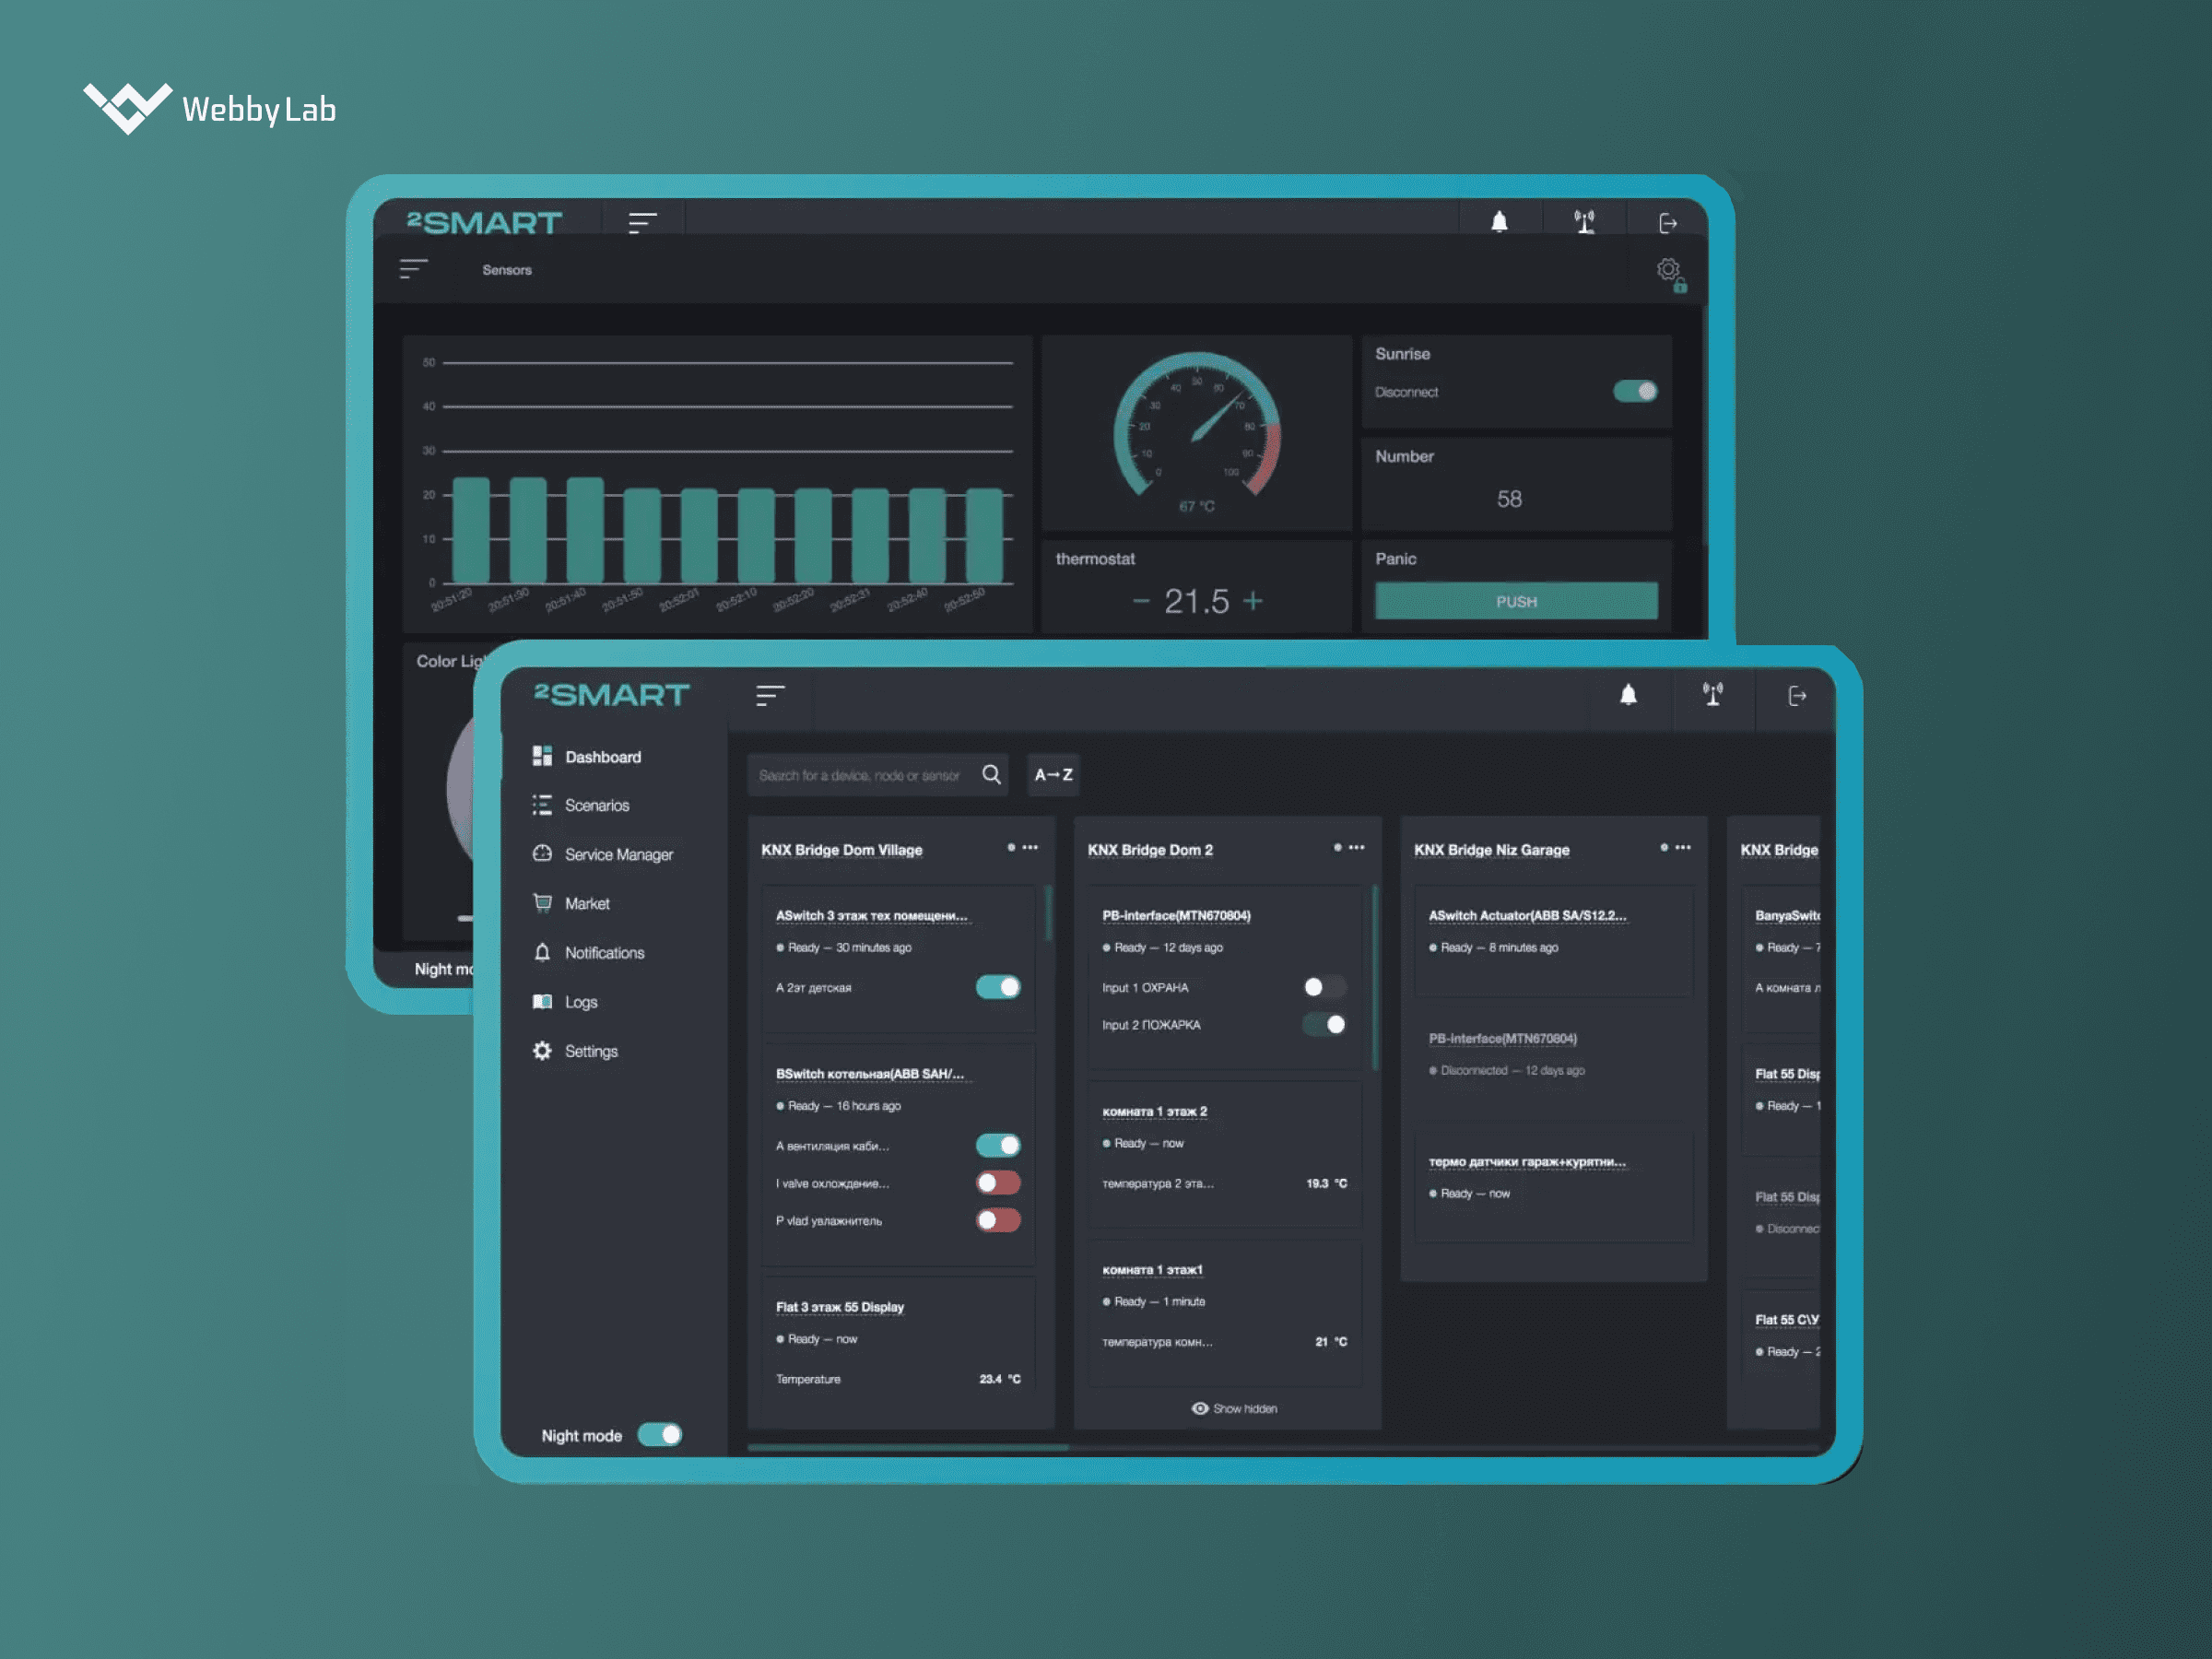Expand KNX Bridge Dom Village options
This screenshot has height=1659, width=2212.
click(1030, 851)
